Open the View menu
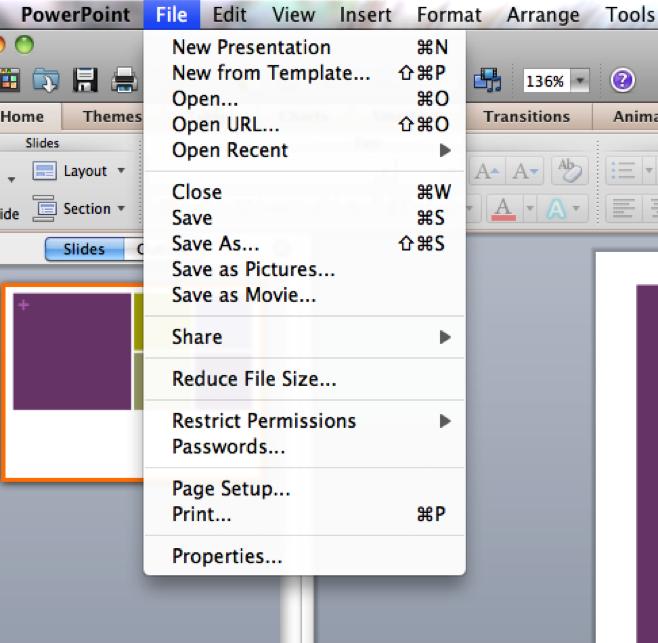This screenshot has width=658, height=643. [x=293, y=15]
